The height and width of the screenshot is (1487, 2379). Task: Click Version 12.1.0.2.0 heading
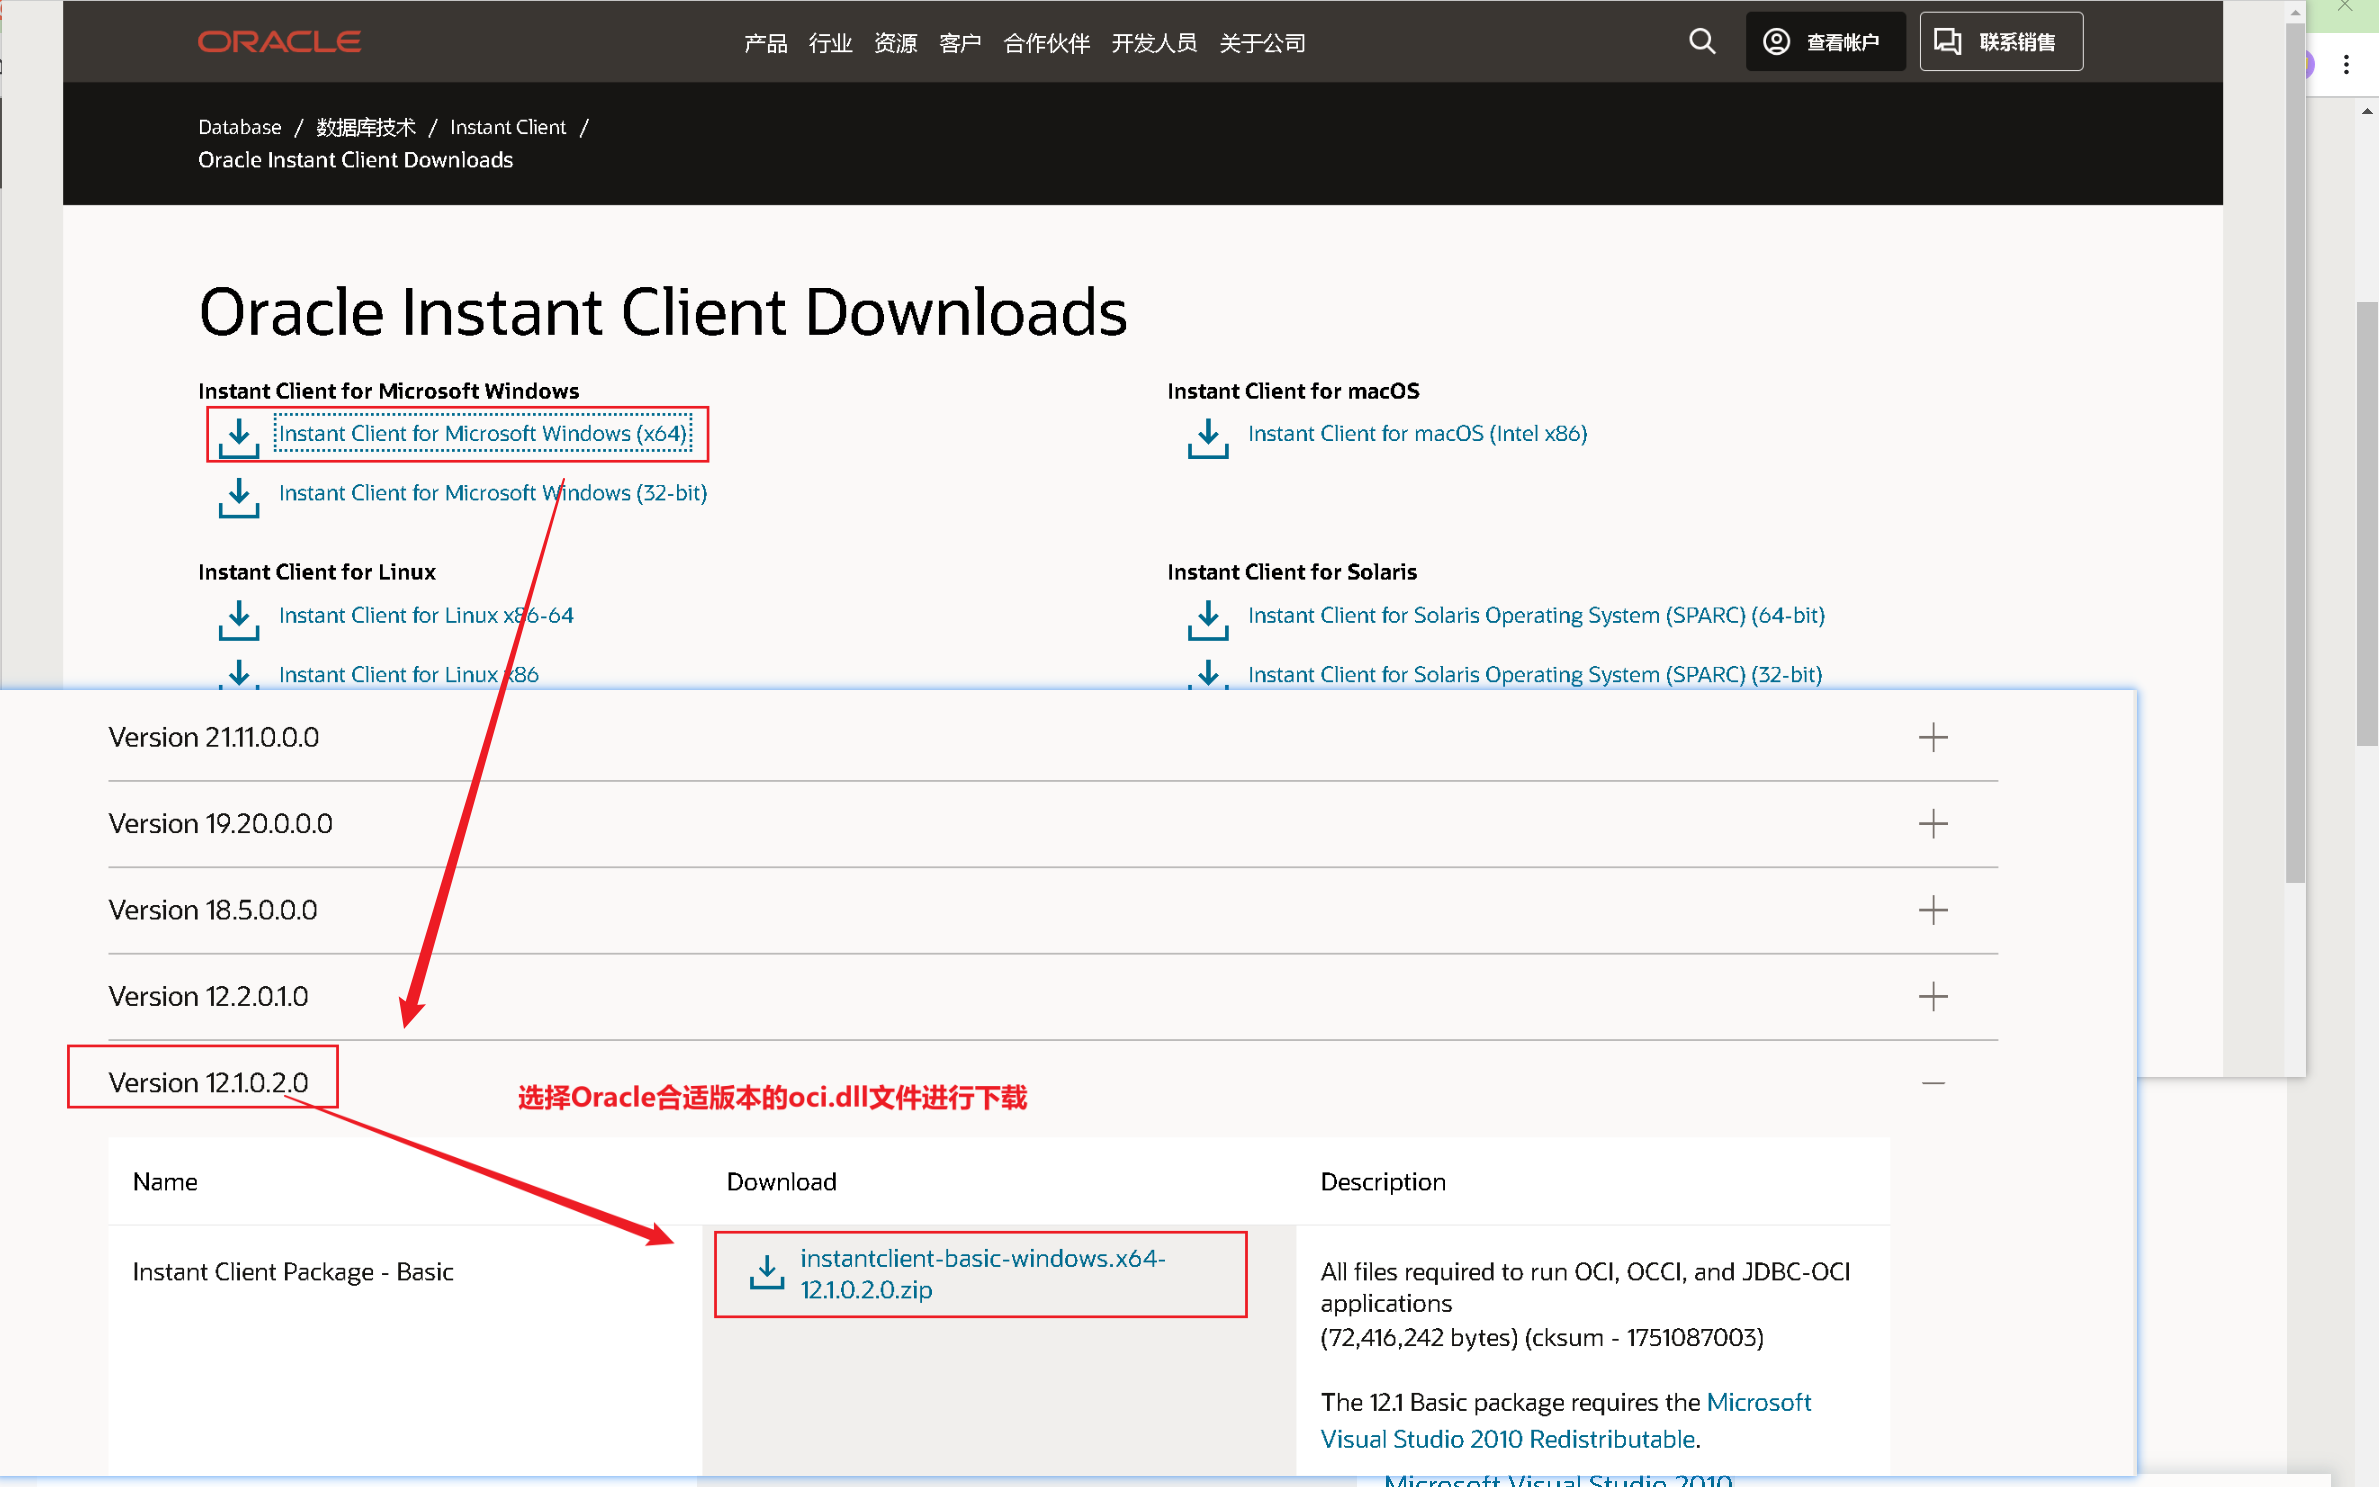pos(208,1082)
